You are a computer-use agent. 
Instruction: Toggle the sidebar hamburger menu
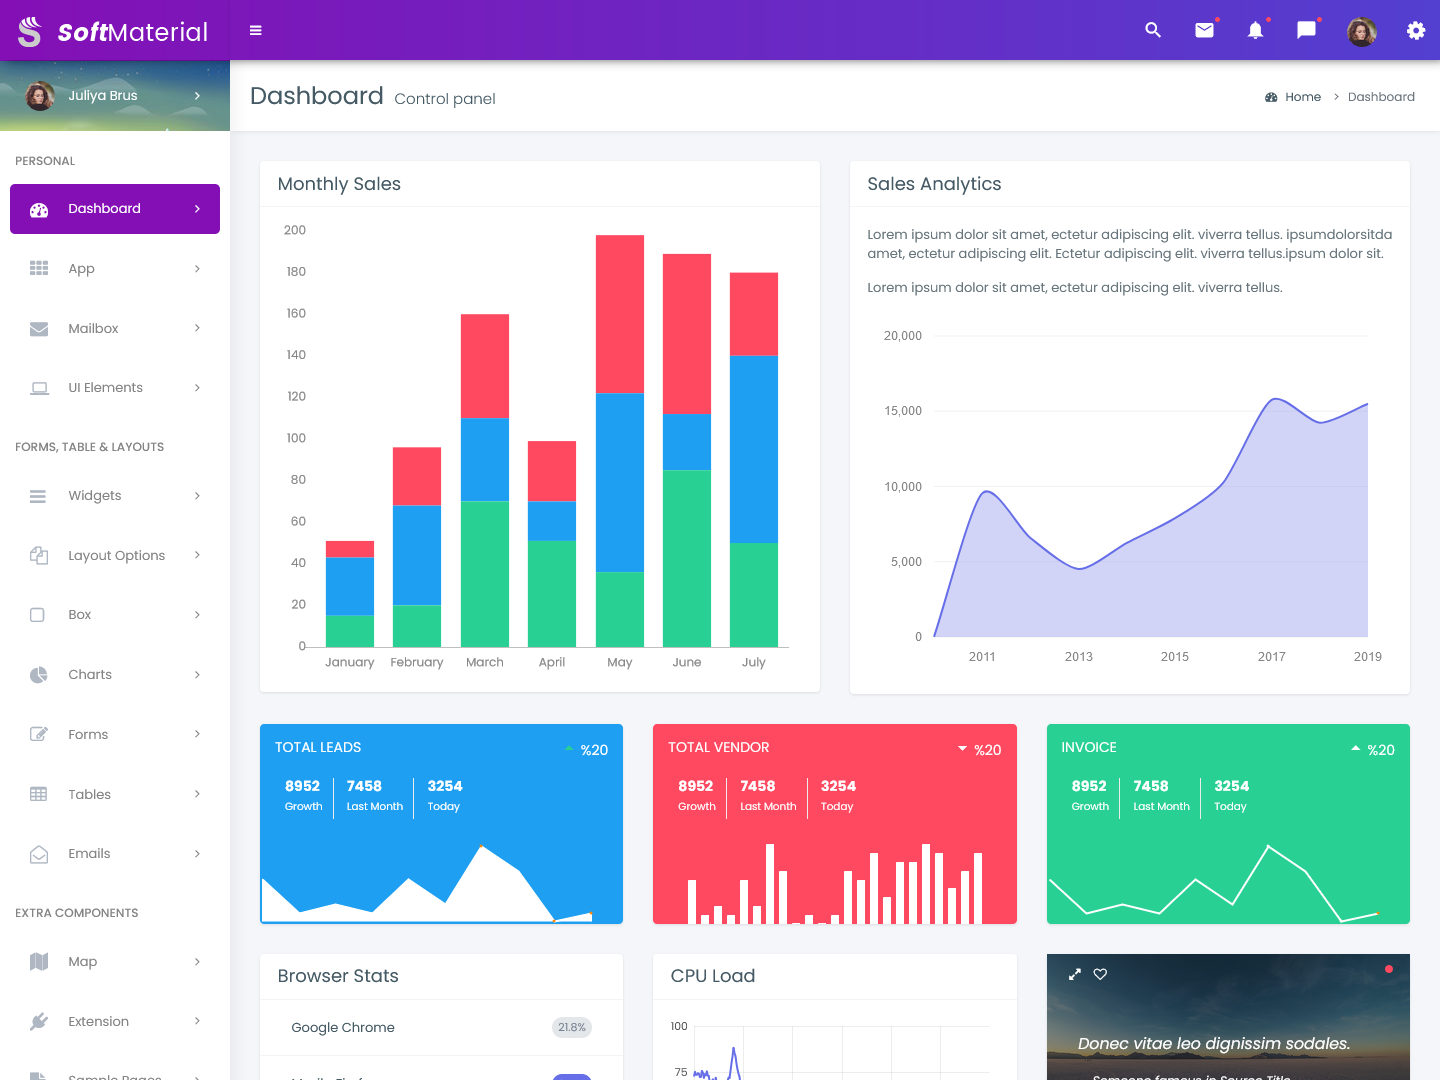click(256, 31)
